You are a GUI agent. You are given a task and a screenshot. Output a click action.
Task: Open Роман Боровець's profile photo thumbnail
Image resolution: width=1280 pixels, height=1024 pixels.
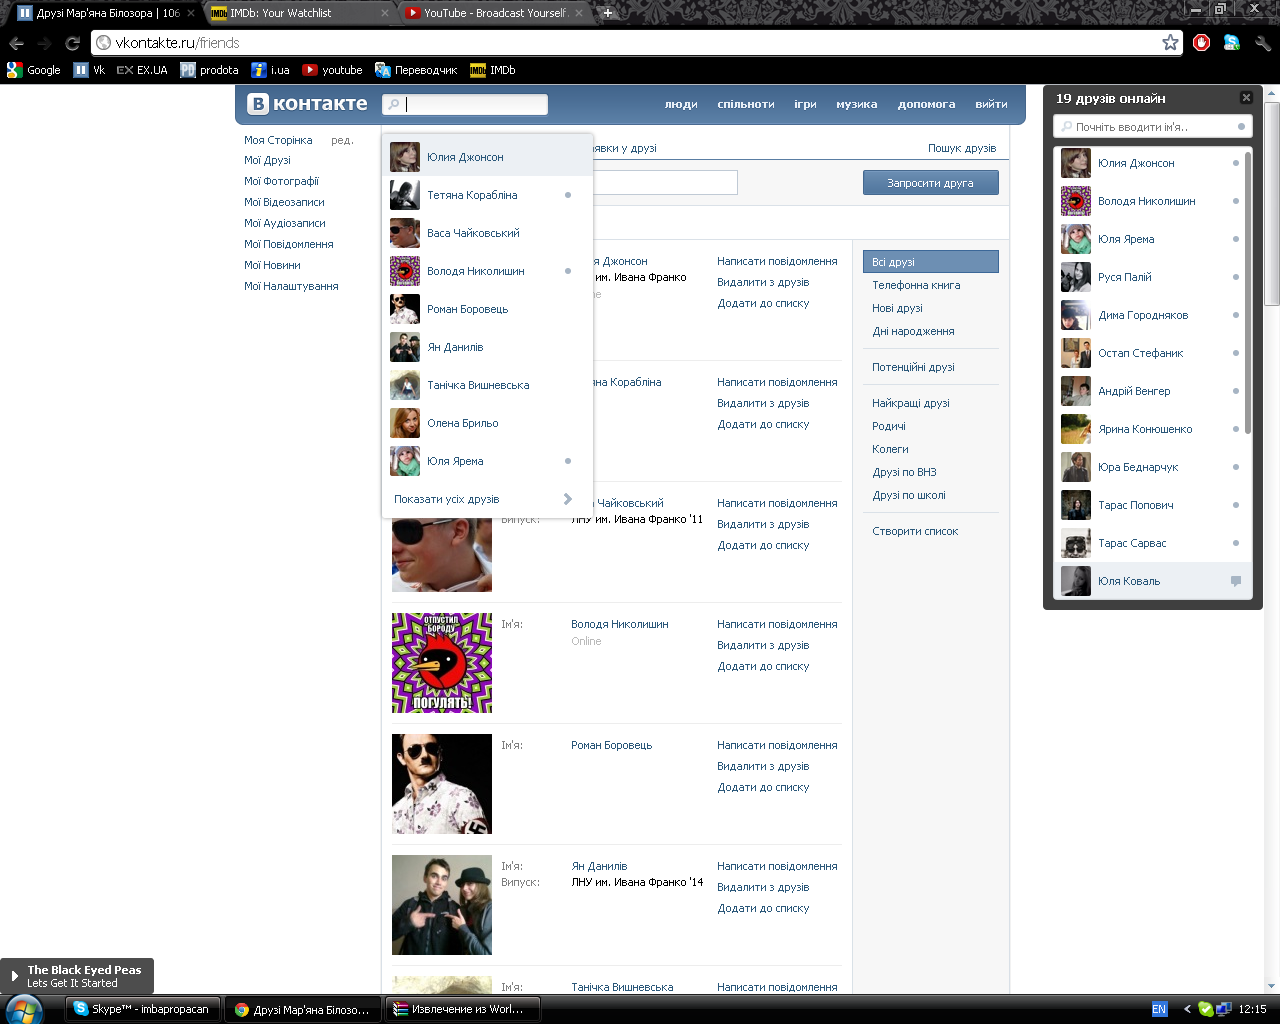[442, 784]
